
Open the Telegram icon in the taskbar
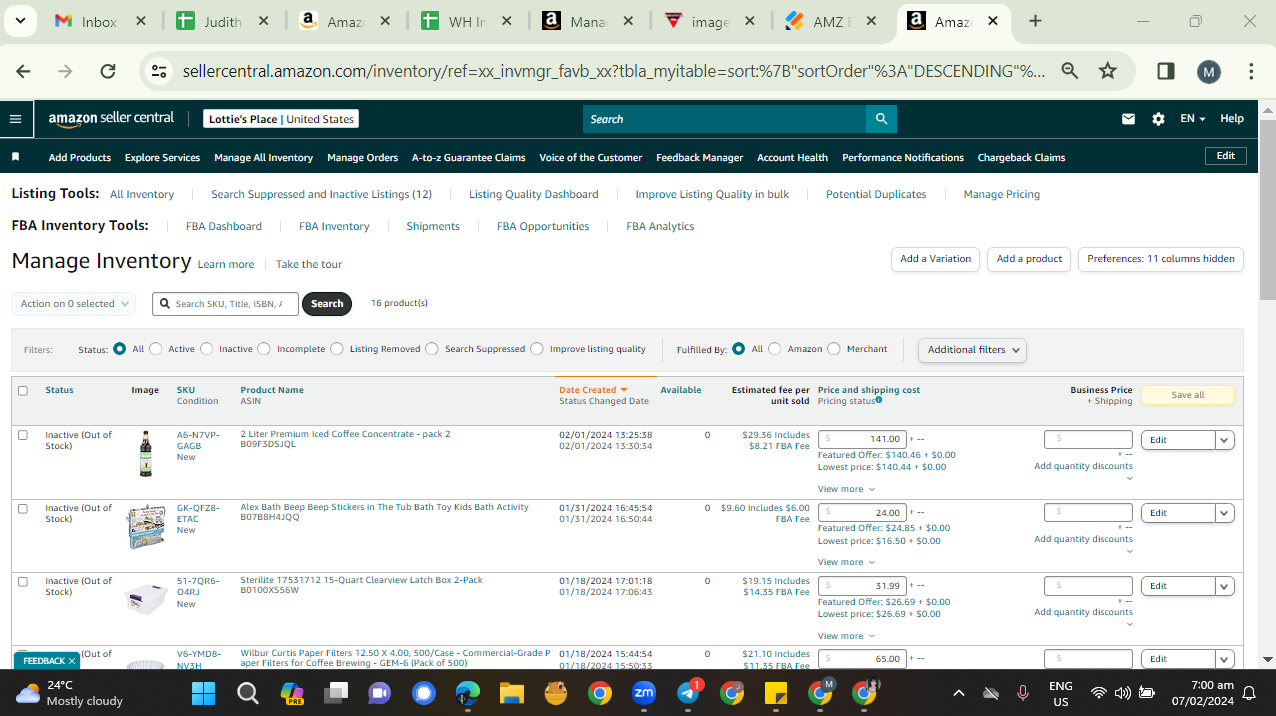point(689,692)
